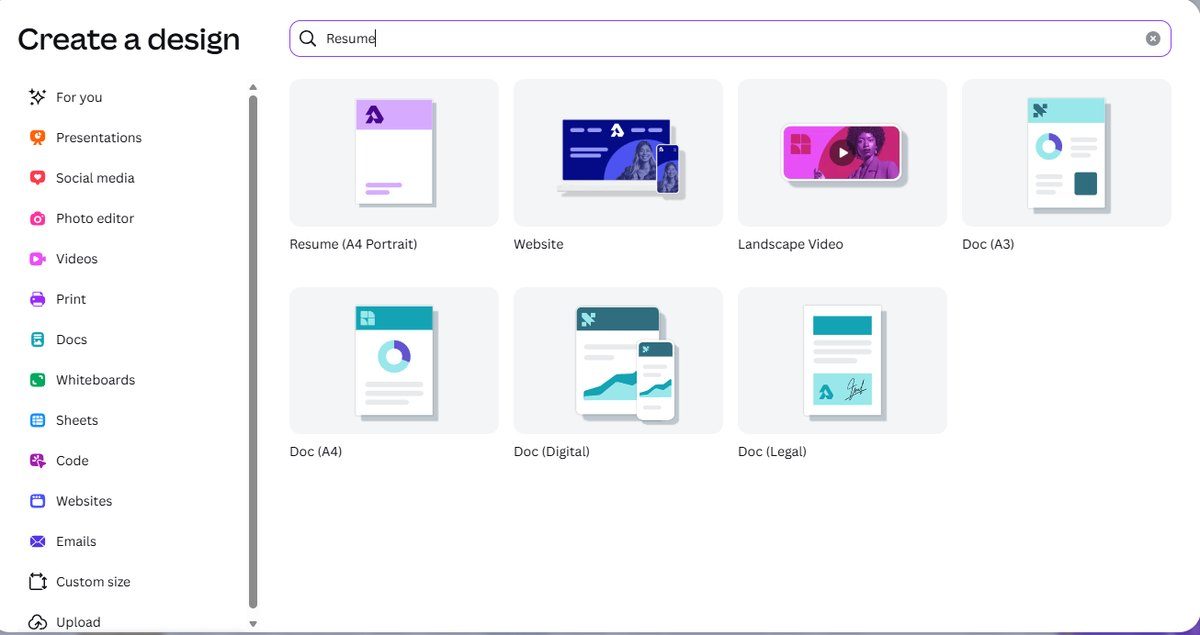Click the Videos icon in sidebar
Viewport: 1200px width, 635px height.
coord(38,259)
